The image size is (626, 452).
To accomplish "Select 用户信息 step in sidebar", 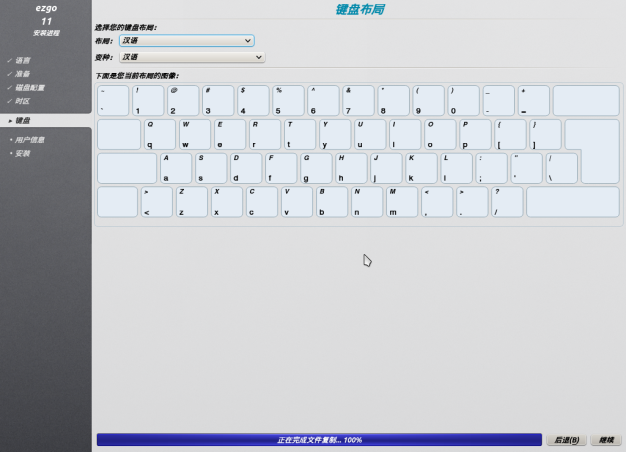I will coord(29,140).
